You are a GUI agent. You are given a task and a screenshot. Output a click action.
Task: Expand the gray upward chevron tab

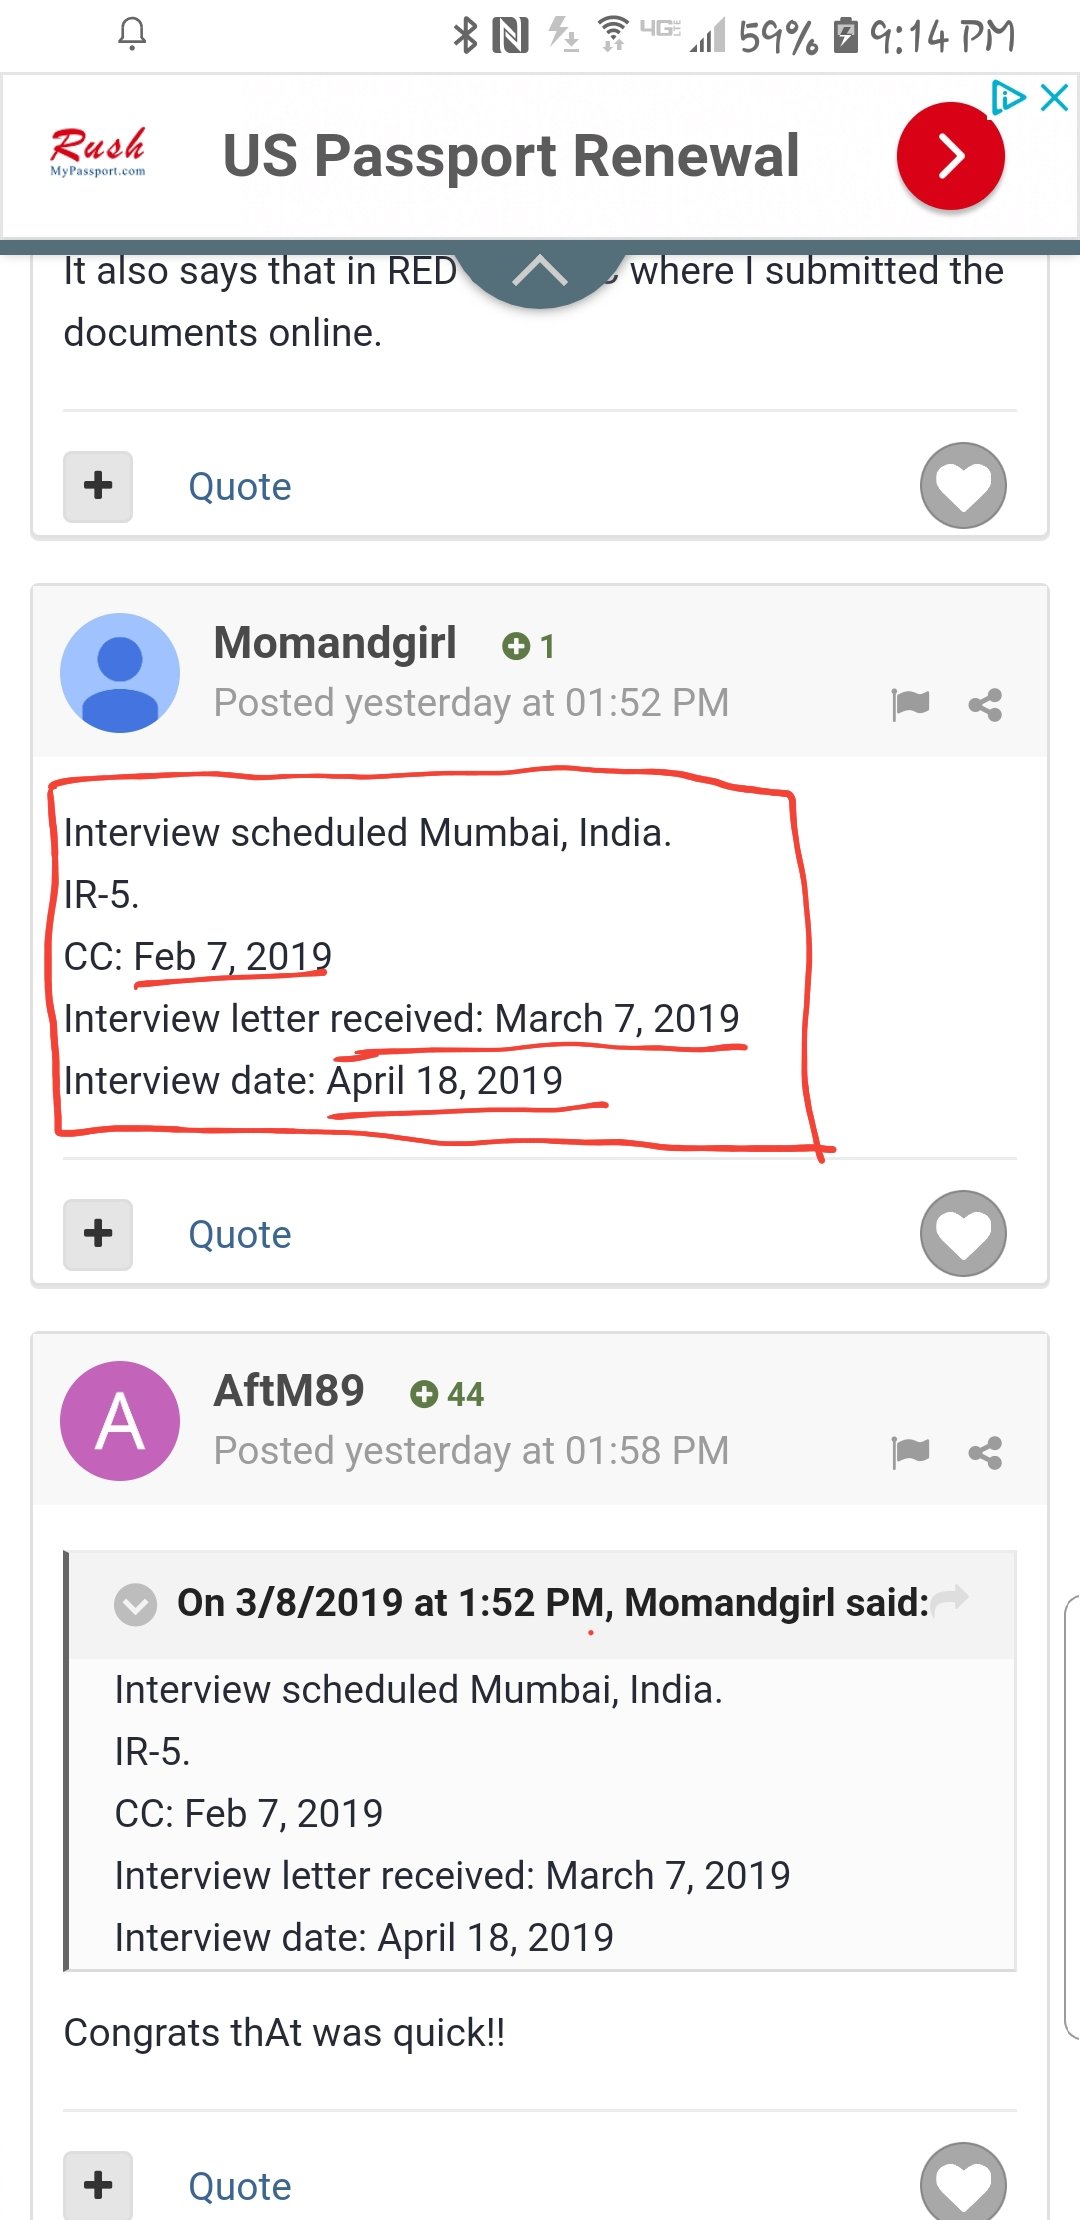tap(540, 272)
